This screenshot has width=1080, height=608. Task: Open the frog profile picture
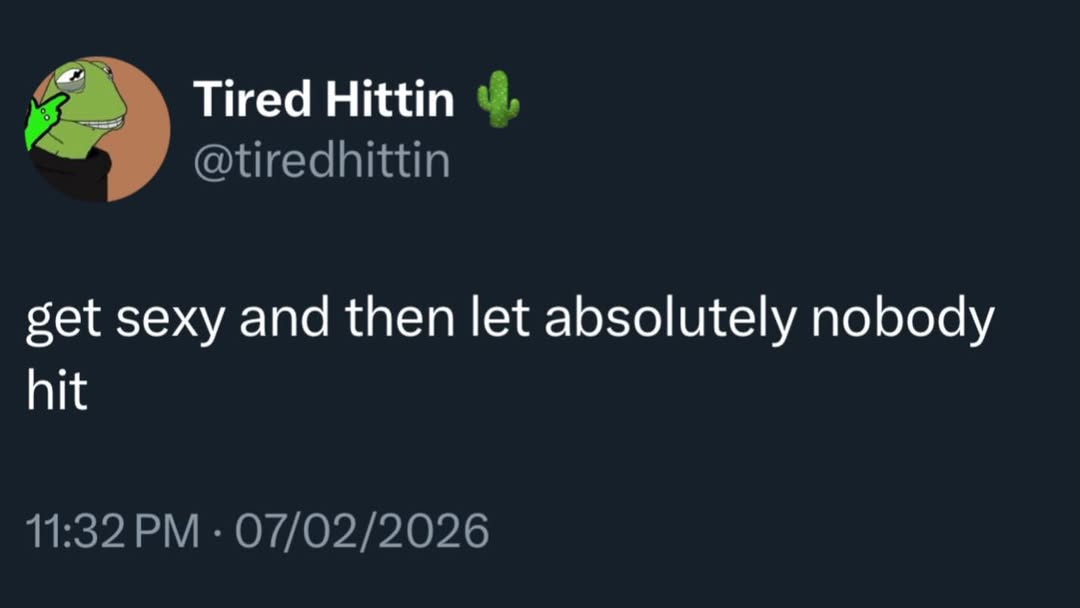[98, 129]
